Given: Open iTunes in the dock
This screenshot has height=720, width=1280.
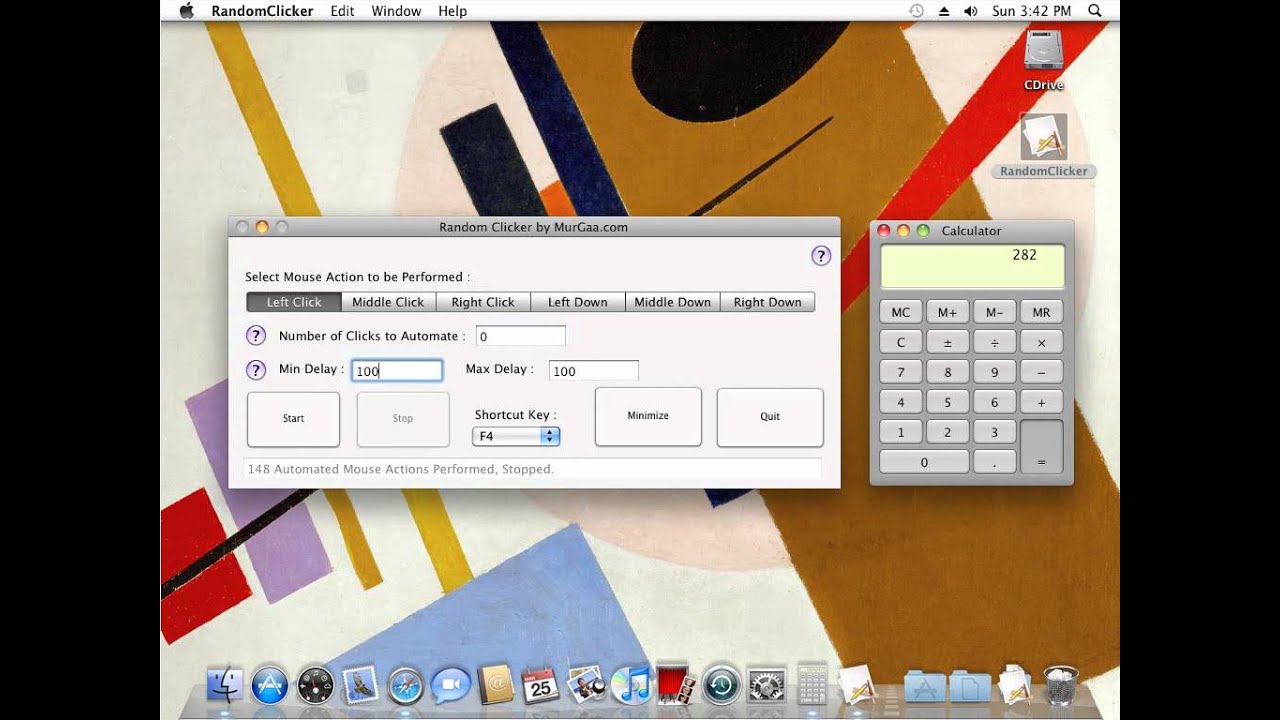Looking at the screenshot, I should point(632,686).
